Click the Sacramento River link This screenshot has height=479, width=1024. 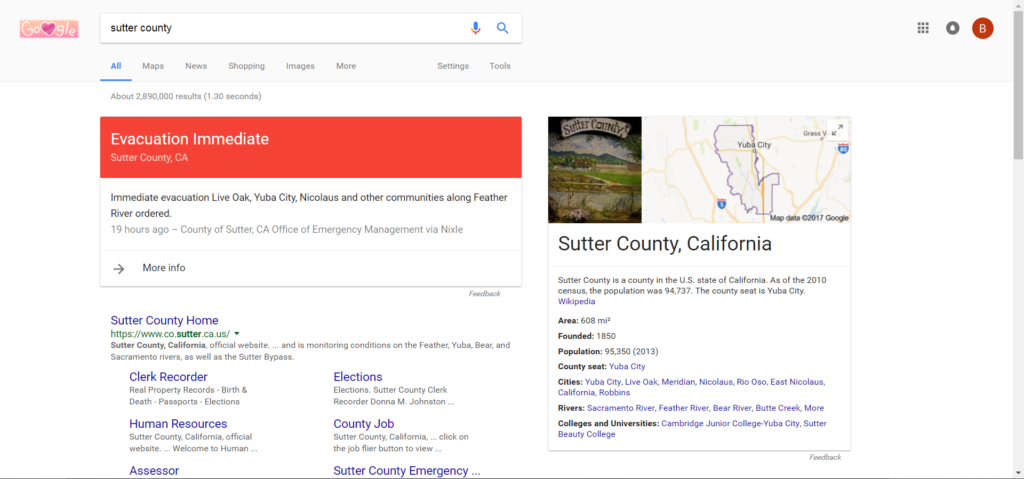coord(620,408)
